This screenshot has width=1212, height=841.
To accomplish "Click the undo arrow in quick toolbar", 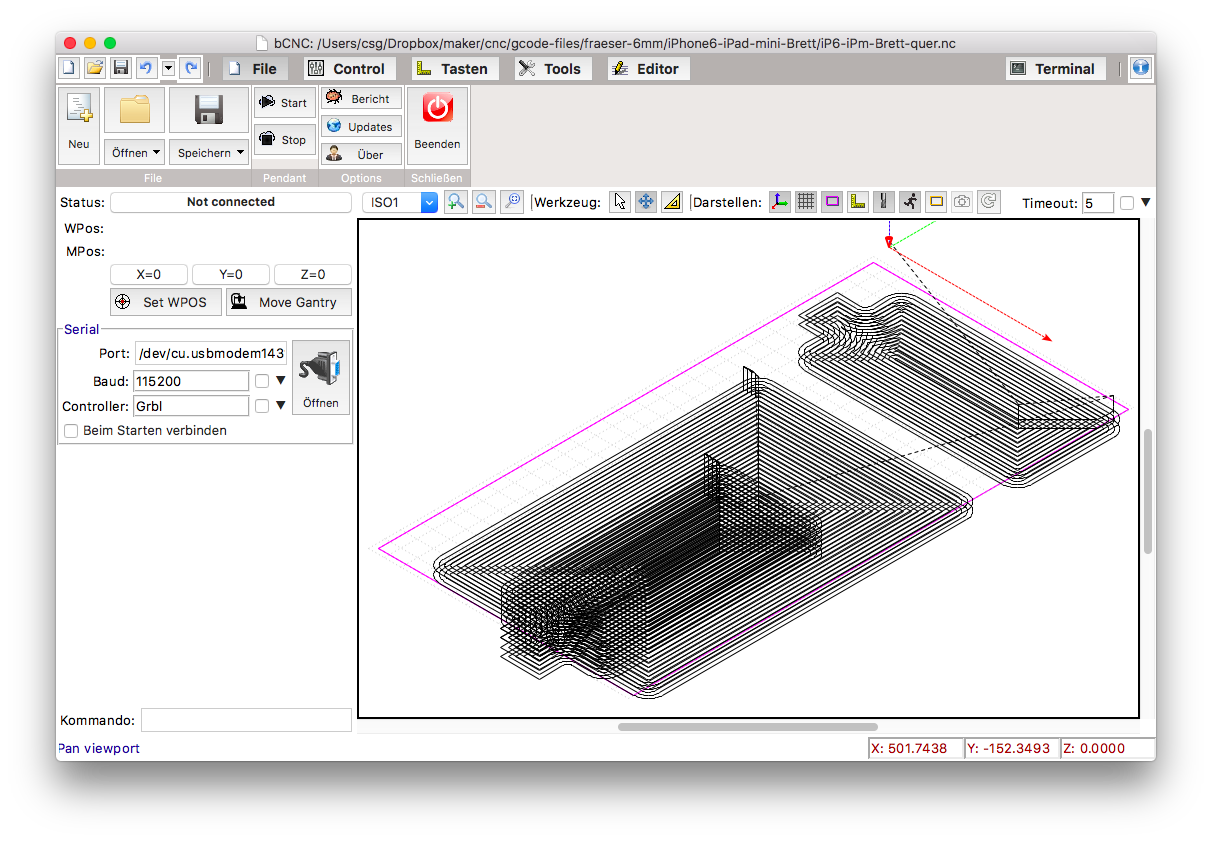I will (145, 68).
